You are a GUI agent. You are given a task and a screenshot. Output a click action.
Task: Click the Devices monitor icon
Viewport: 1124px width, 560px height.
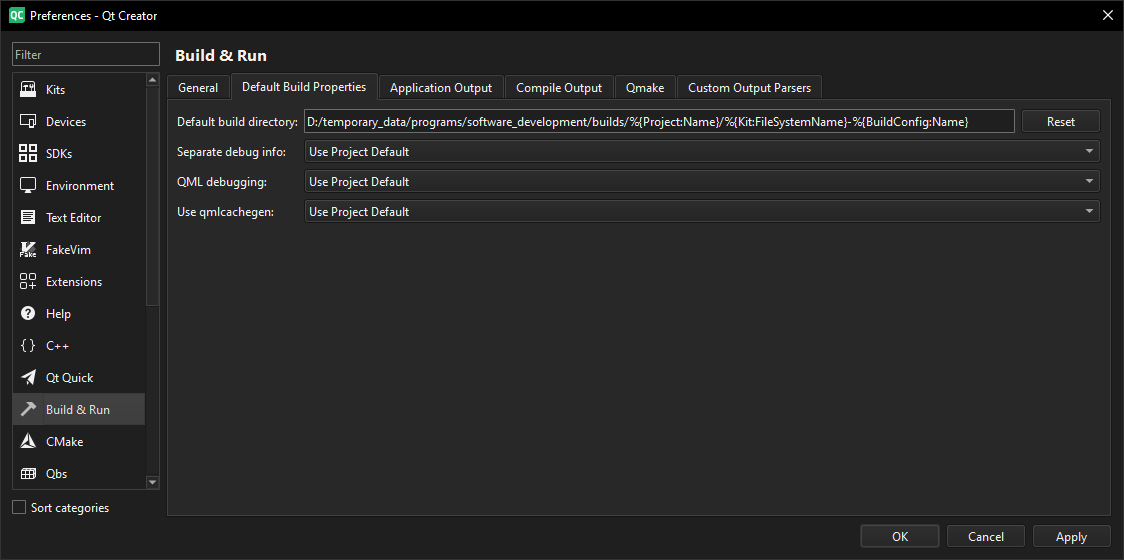[x=28, y=122]
